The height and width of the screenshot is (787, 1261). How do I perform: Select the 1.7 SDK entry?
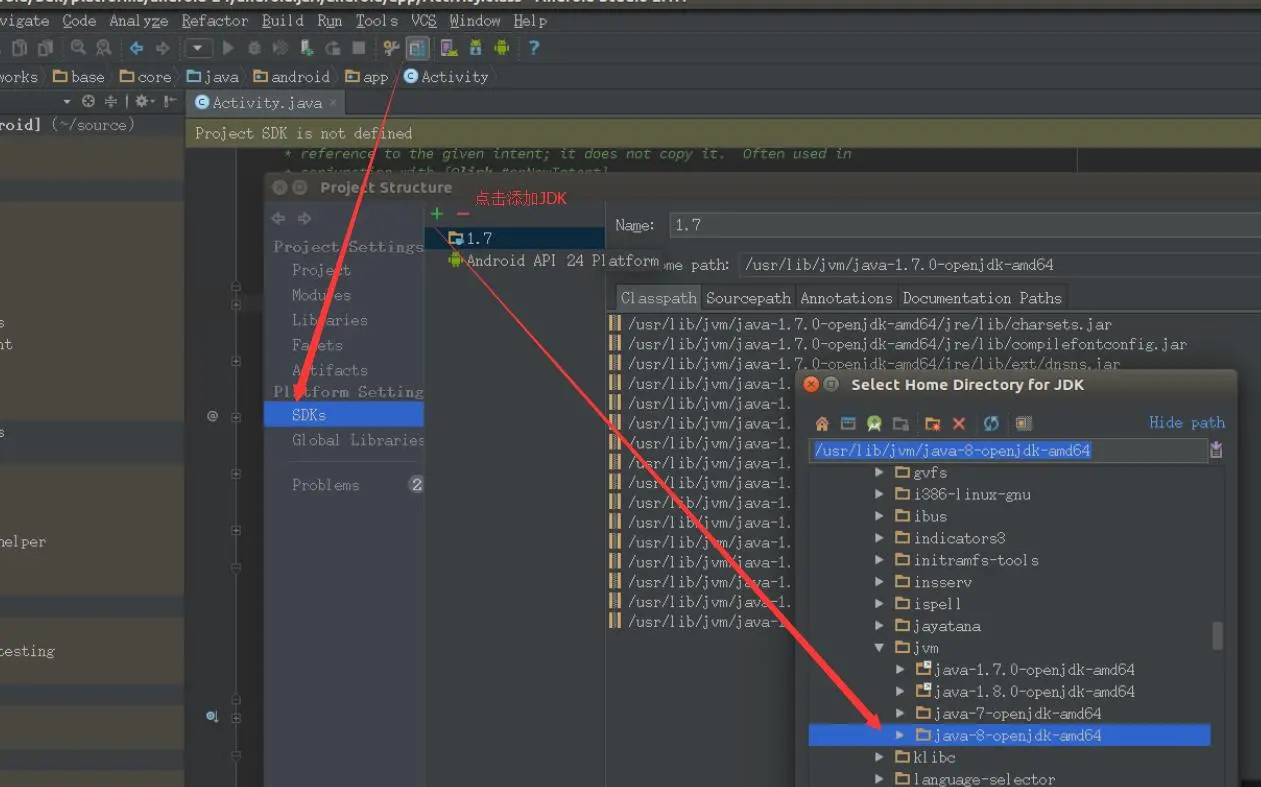pos(515,238)
